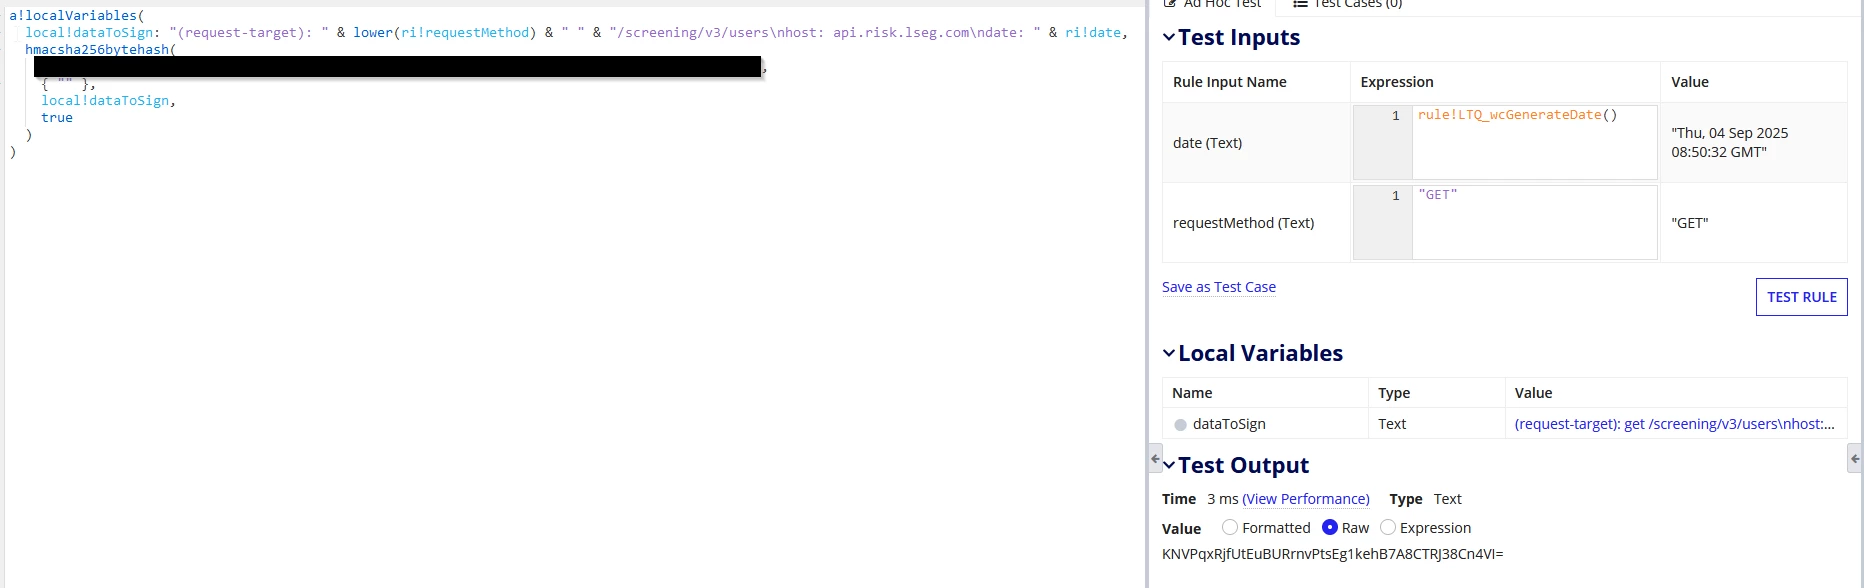Viewport: 1864px width, 588px height.
Task: Click the grey dot icon beside dataToSign
Action: 1180,425
